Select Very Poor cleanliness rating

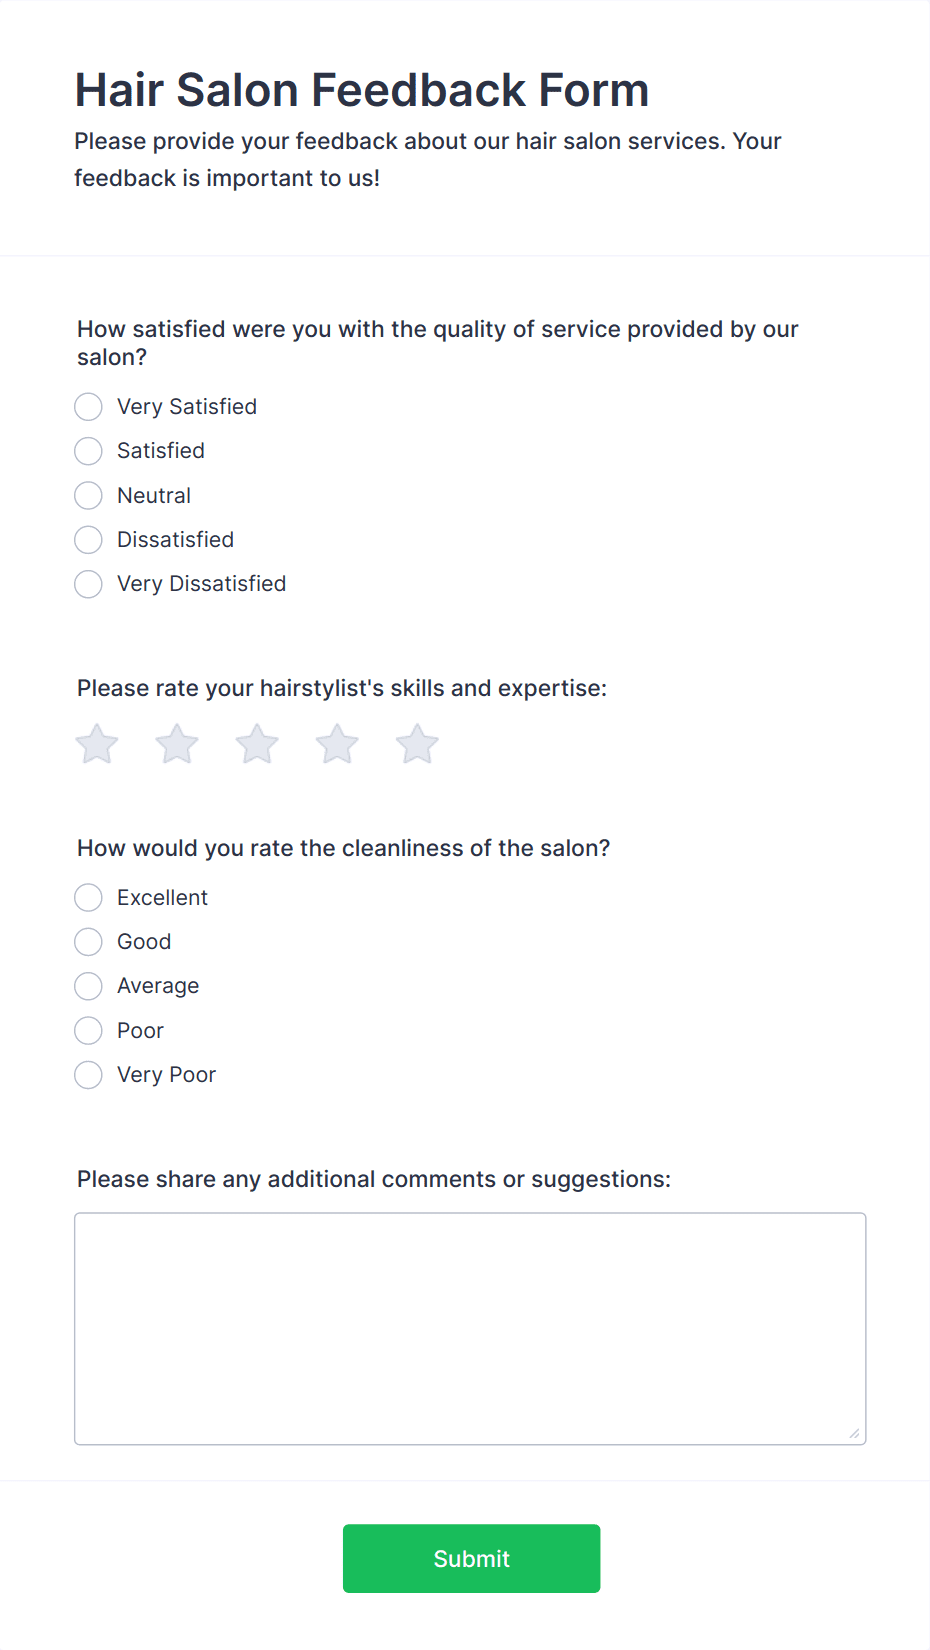(88, 1075)
